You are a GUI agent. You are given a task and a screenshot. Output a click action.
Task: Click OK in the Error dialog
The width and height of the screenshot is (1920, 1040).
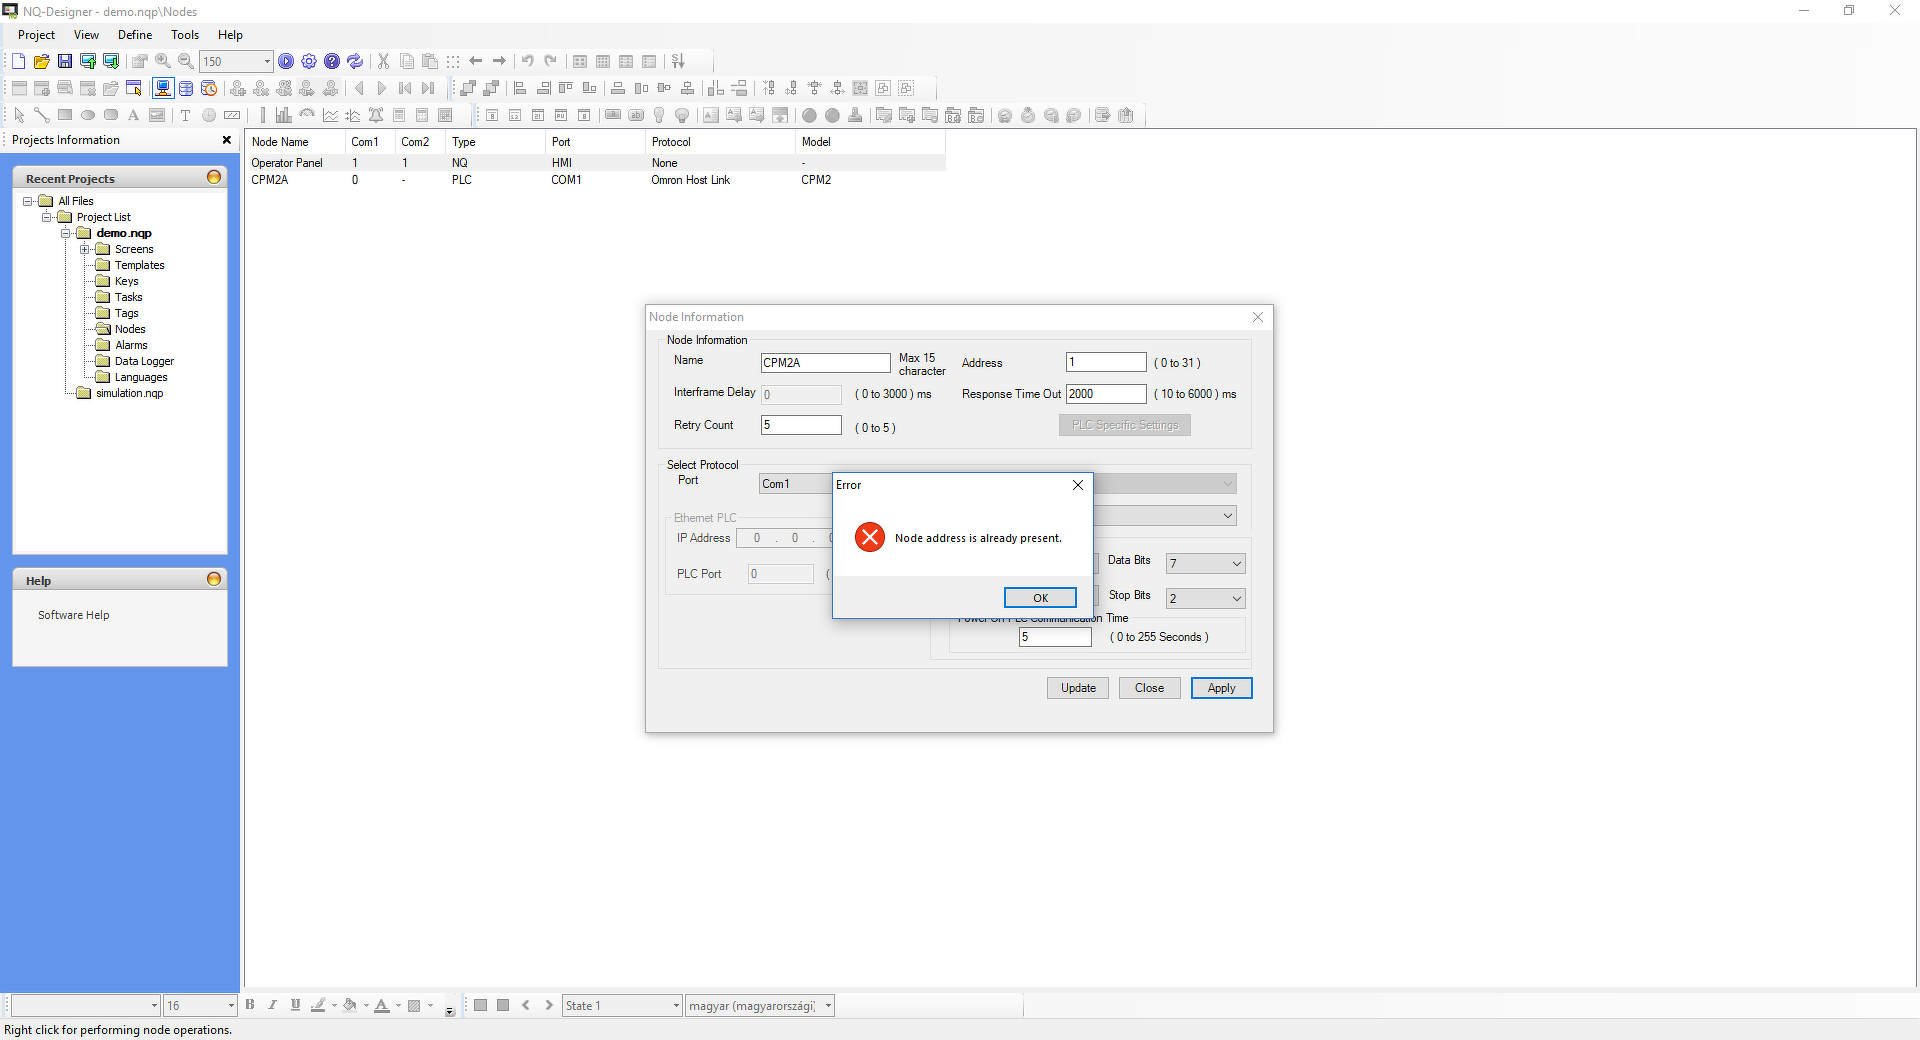coord(1040,598)
